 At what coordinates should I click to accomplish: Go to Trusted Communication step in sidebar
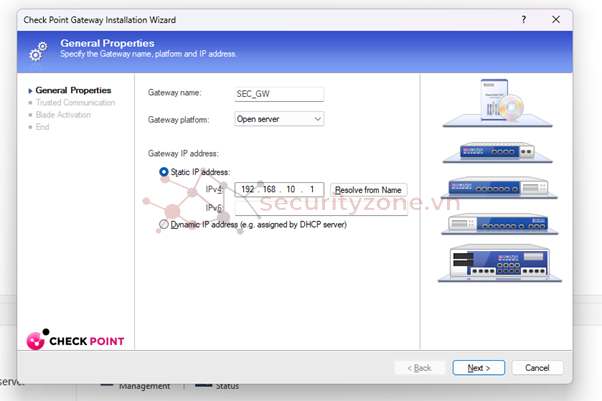click(75, 102)
